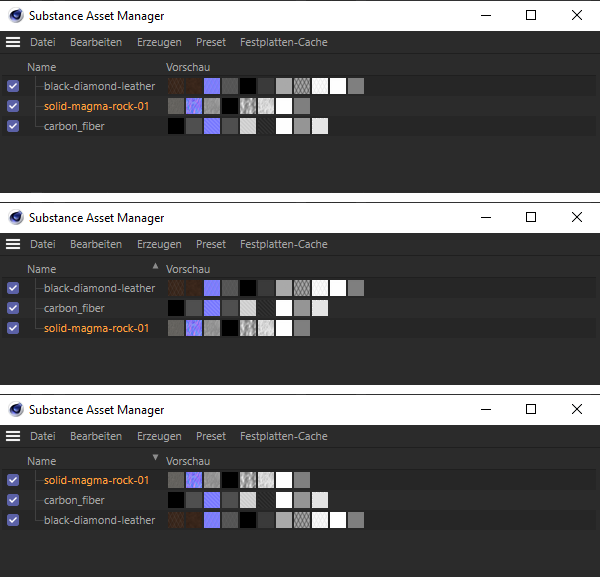Open Bearbeiten menu in bottom window
This screenshot has height=577, width=600.
point(96,436)
